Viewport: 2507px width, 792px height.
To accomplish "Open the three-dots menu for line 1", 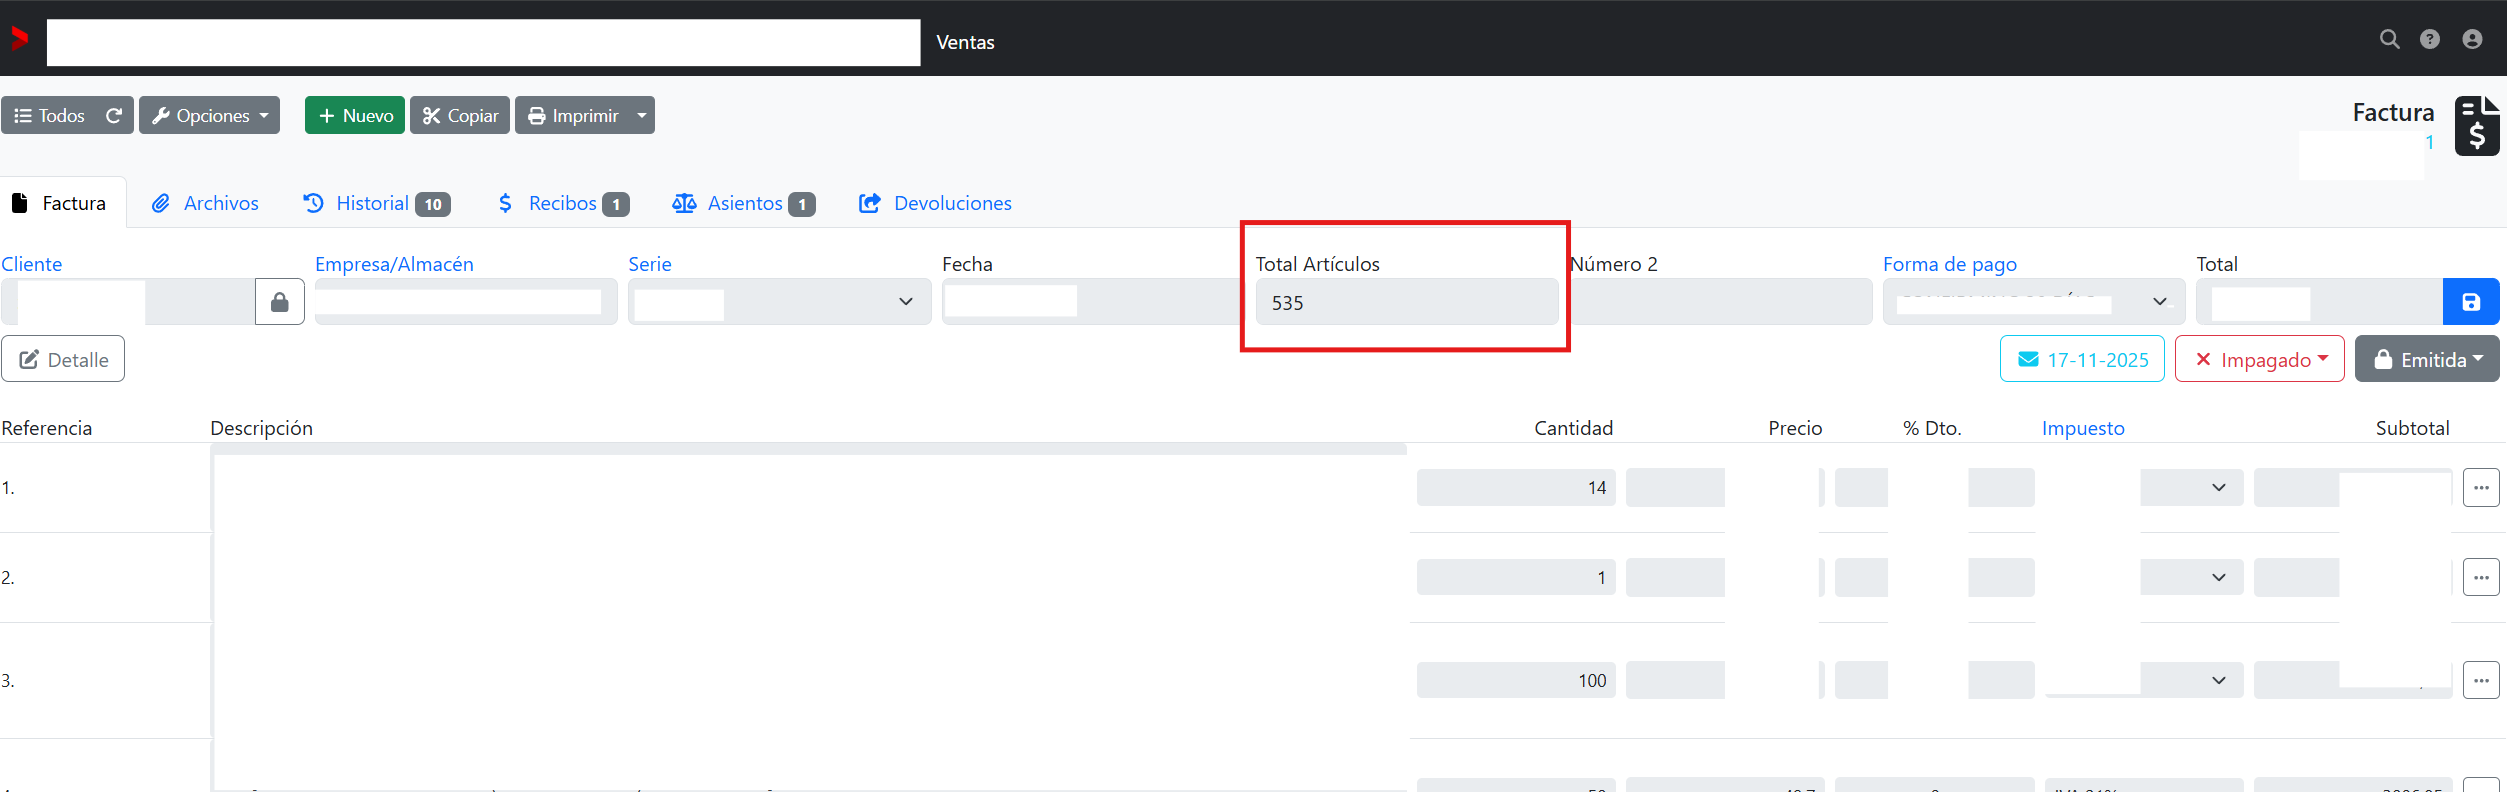I will tap(2480, 488).
